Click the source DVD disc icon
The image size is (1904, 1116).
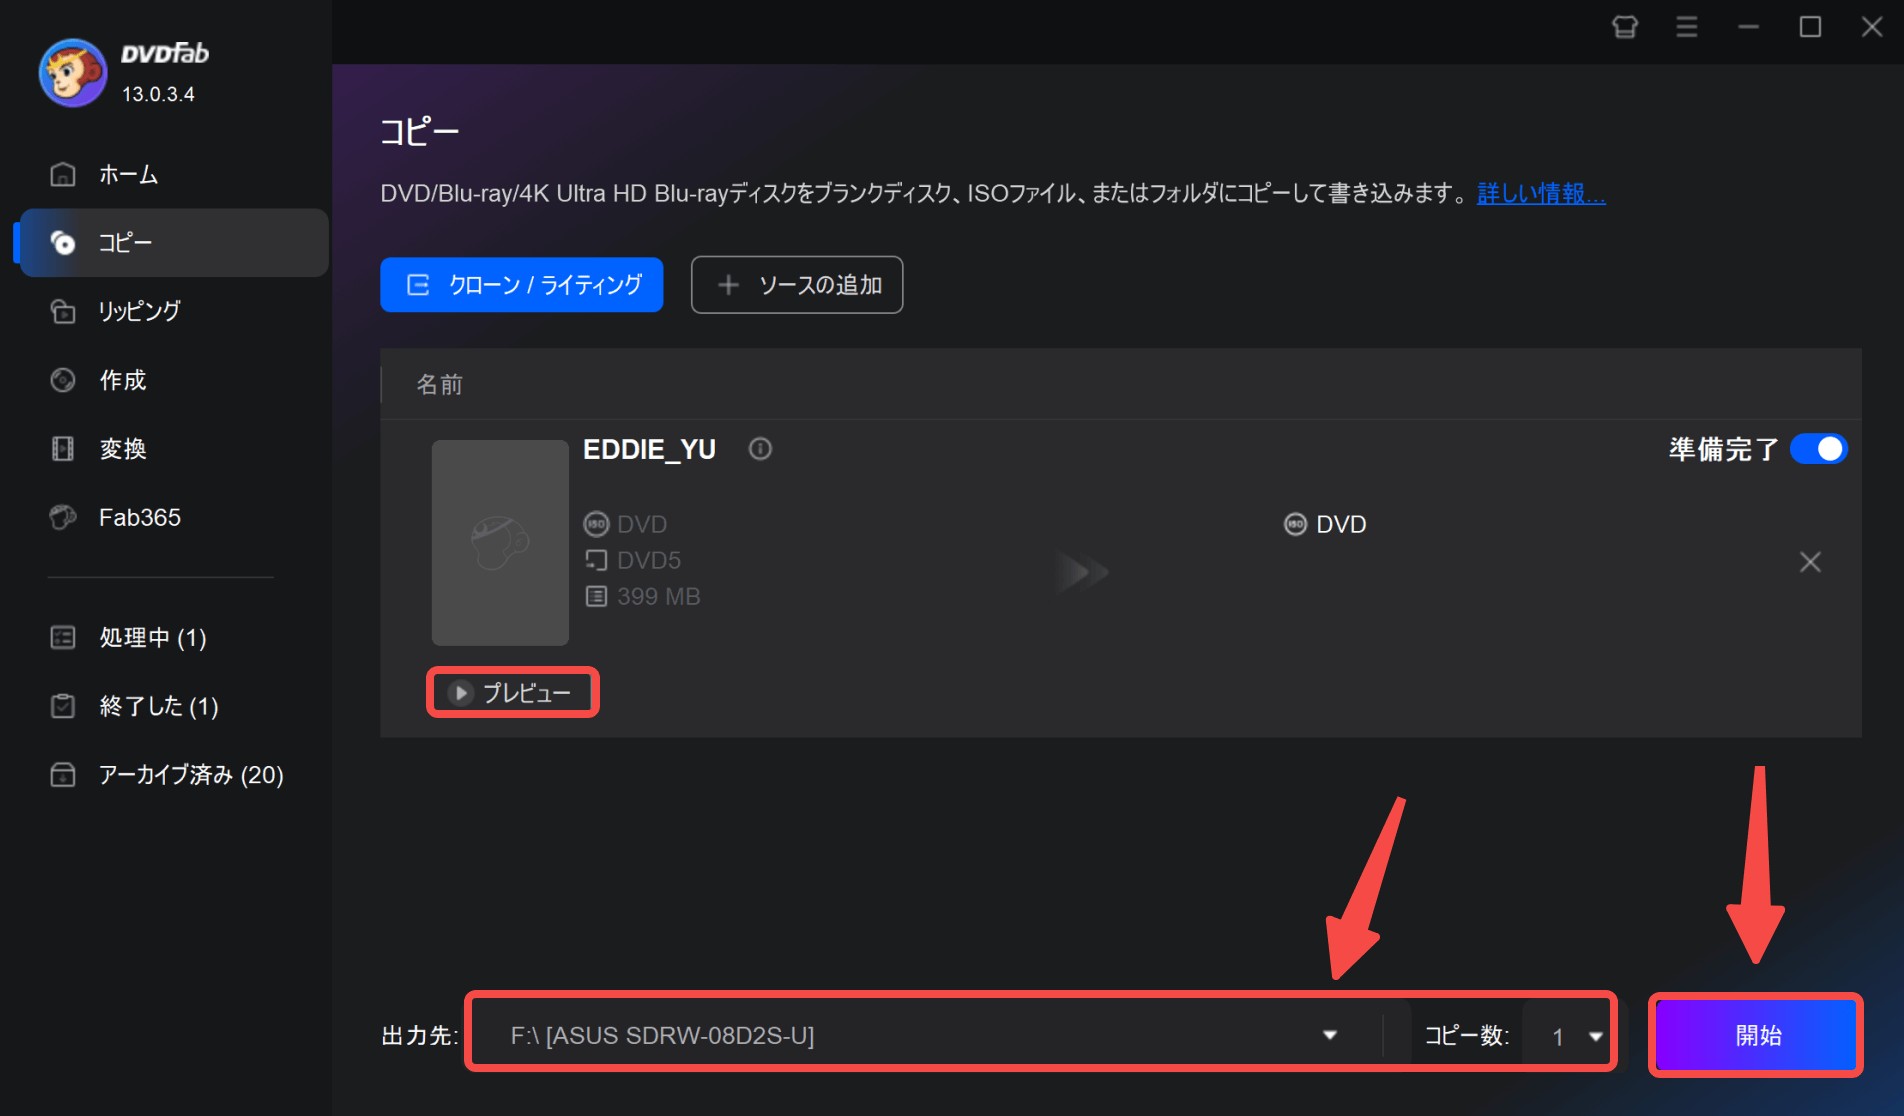[x=596, y=524]
